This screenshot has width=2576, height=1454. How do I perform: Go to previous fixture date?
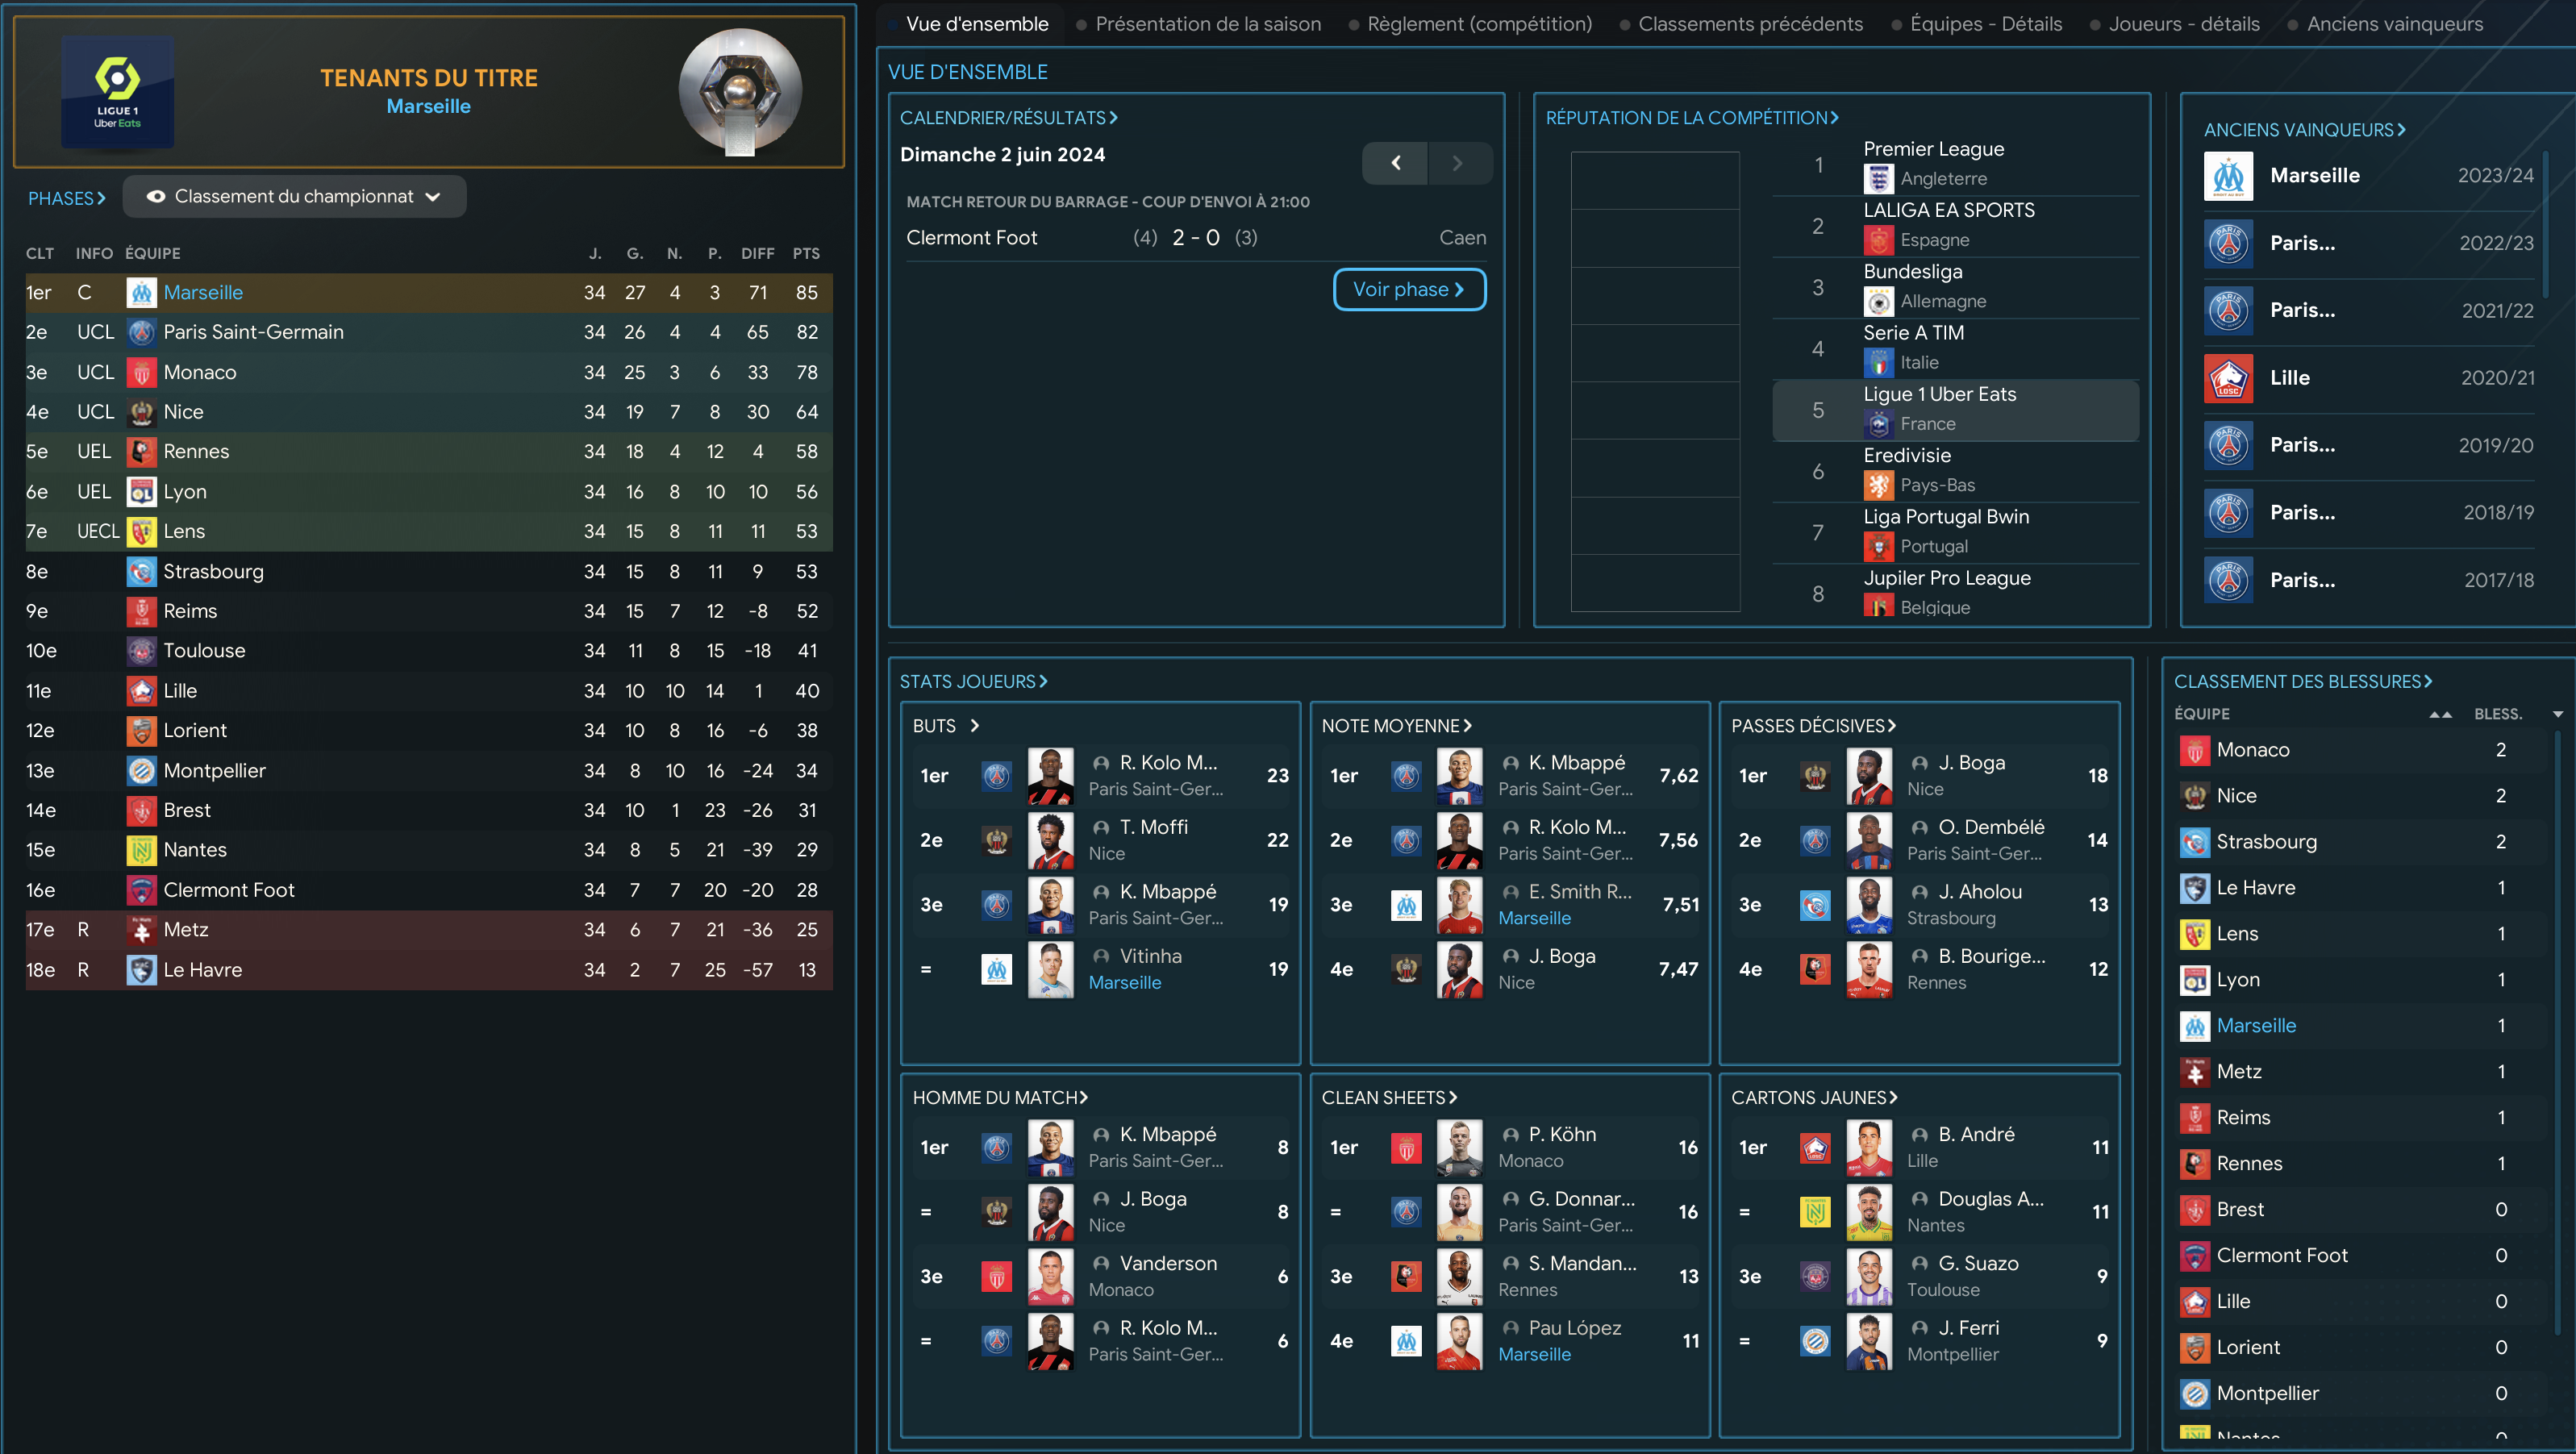point(1395,163)
